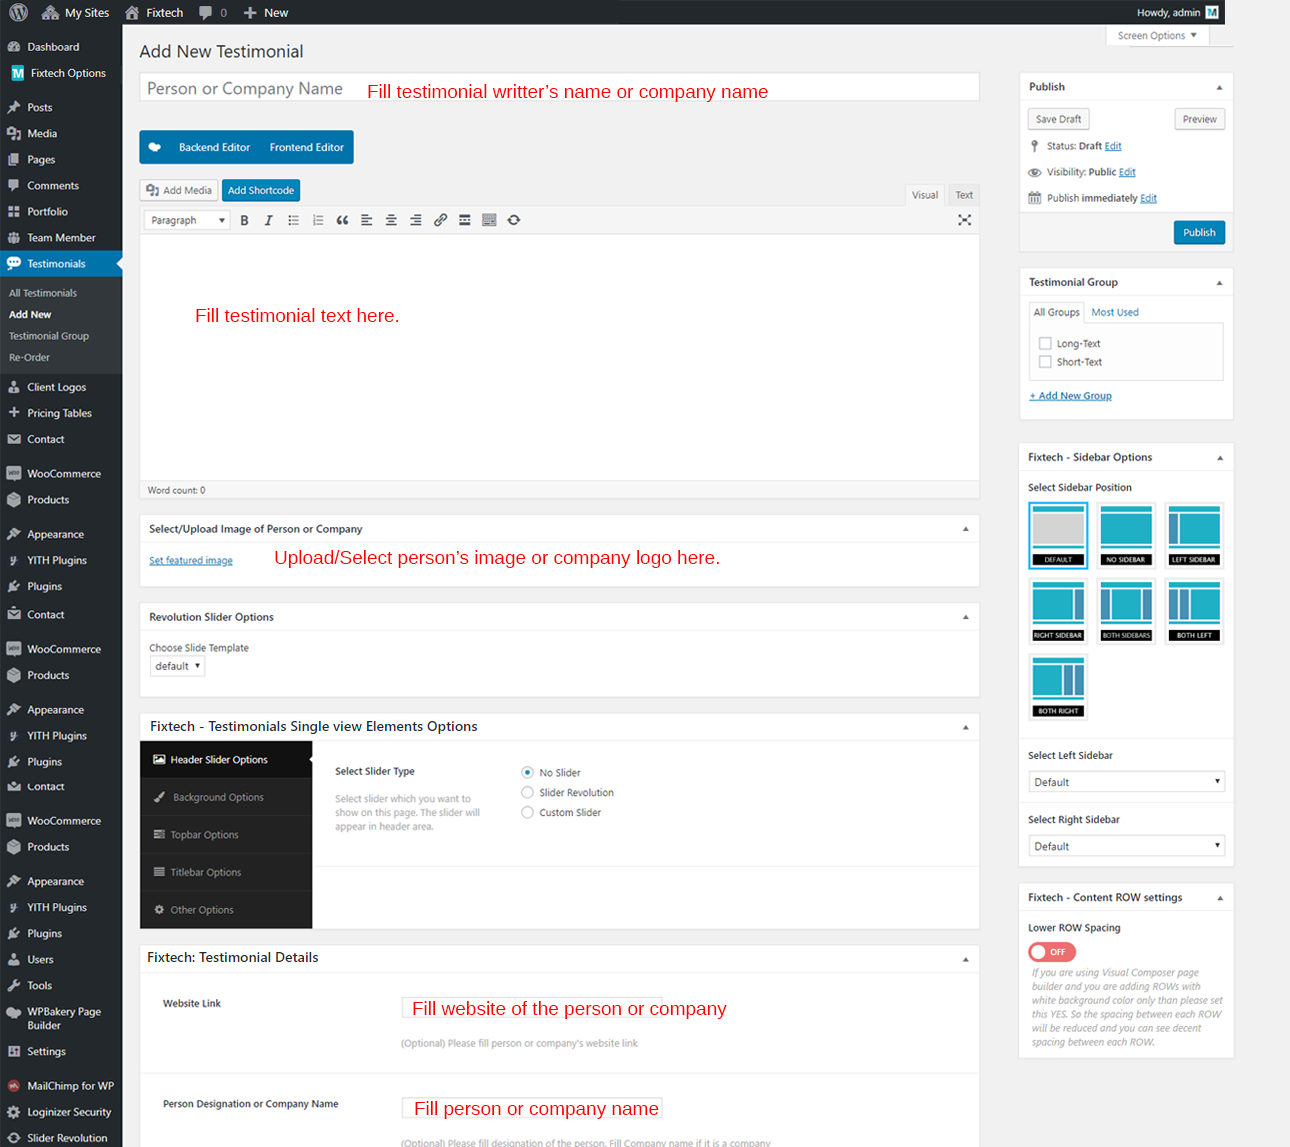1290x1147 pixels.
Task: Open the Paragraph format dropdown
Action: (x=187, y=220)
